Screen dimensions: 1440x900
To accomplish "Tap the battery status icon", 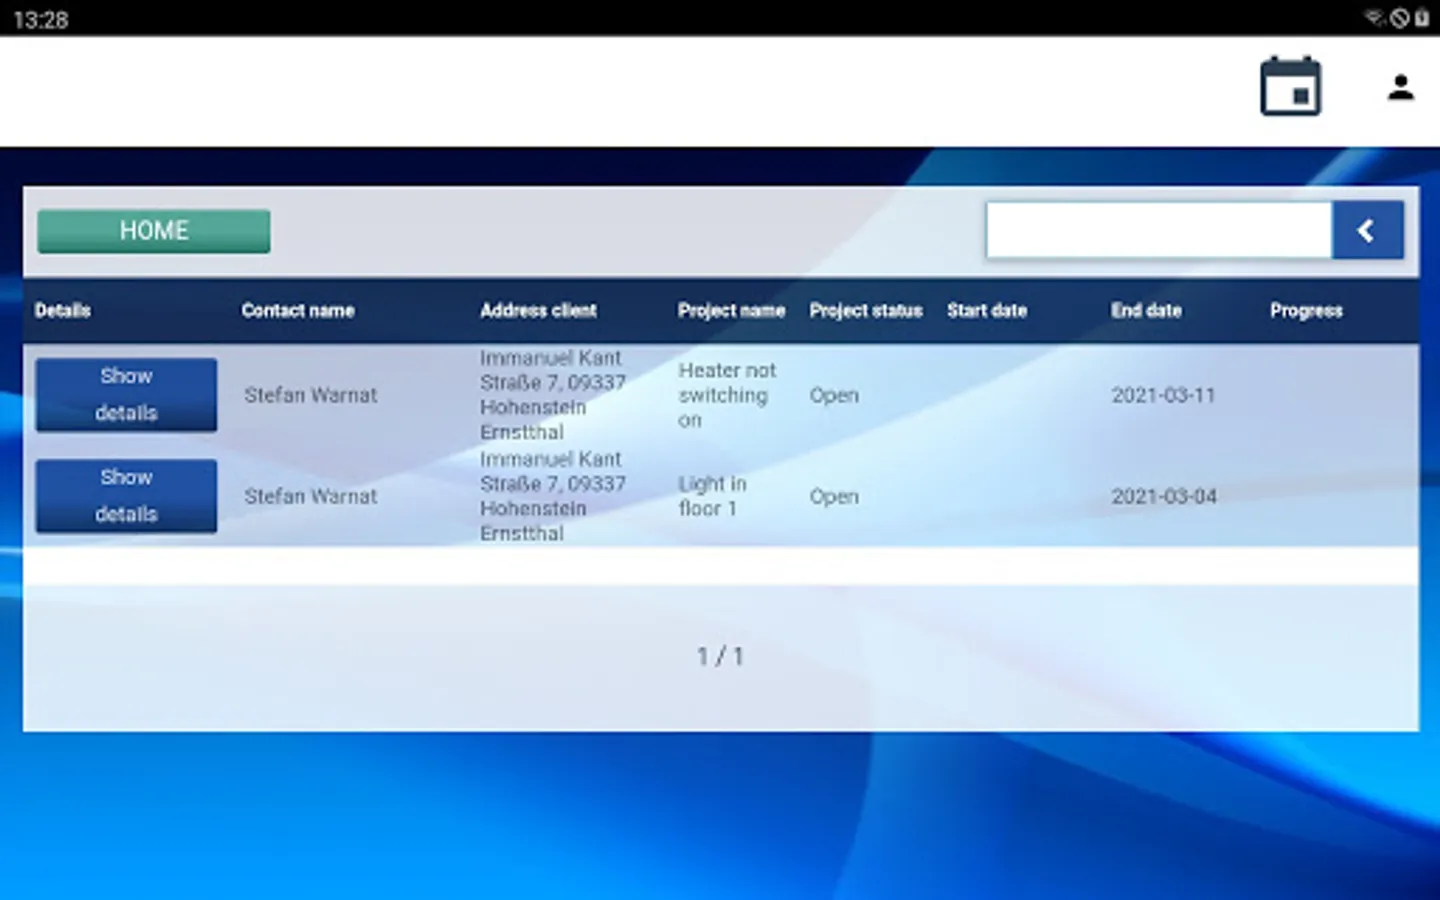I will (x=1422, y=18).
